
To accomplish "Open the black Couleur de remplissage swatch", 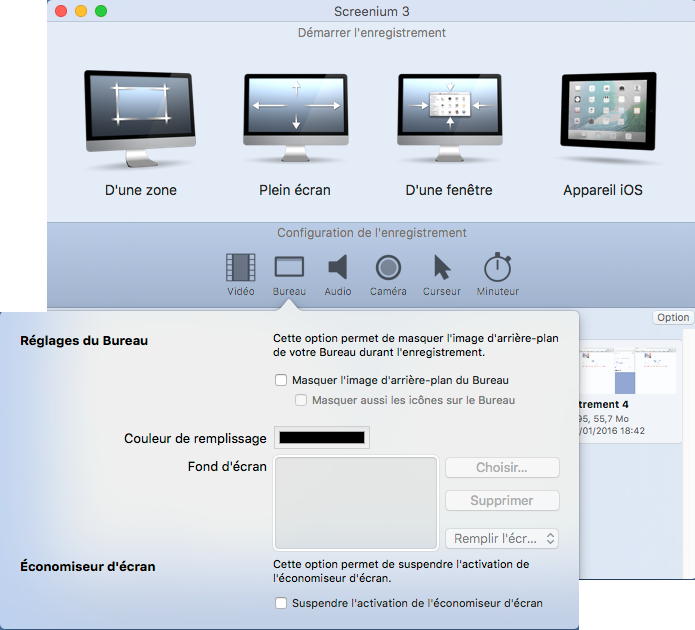I will pos(322,438).
